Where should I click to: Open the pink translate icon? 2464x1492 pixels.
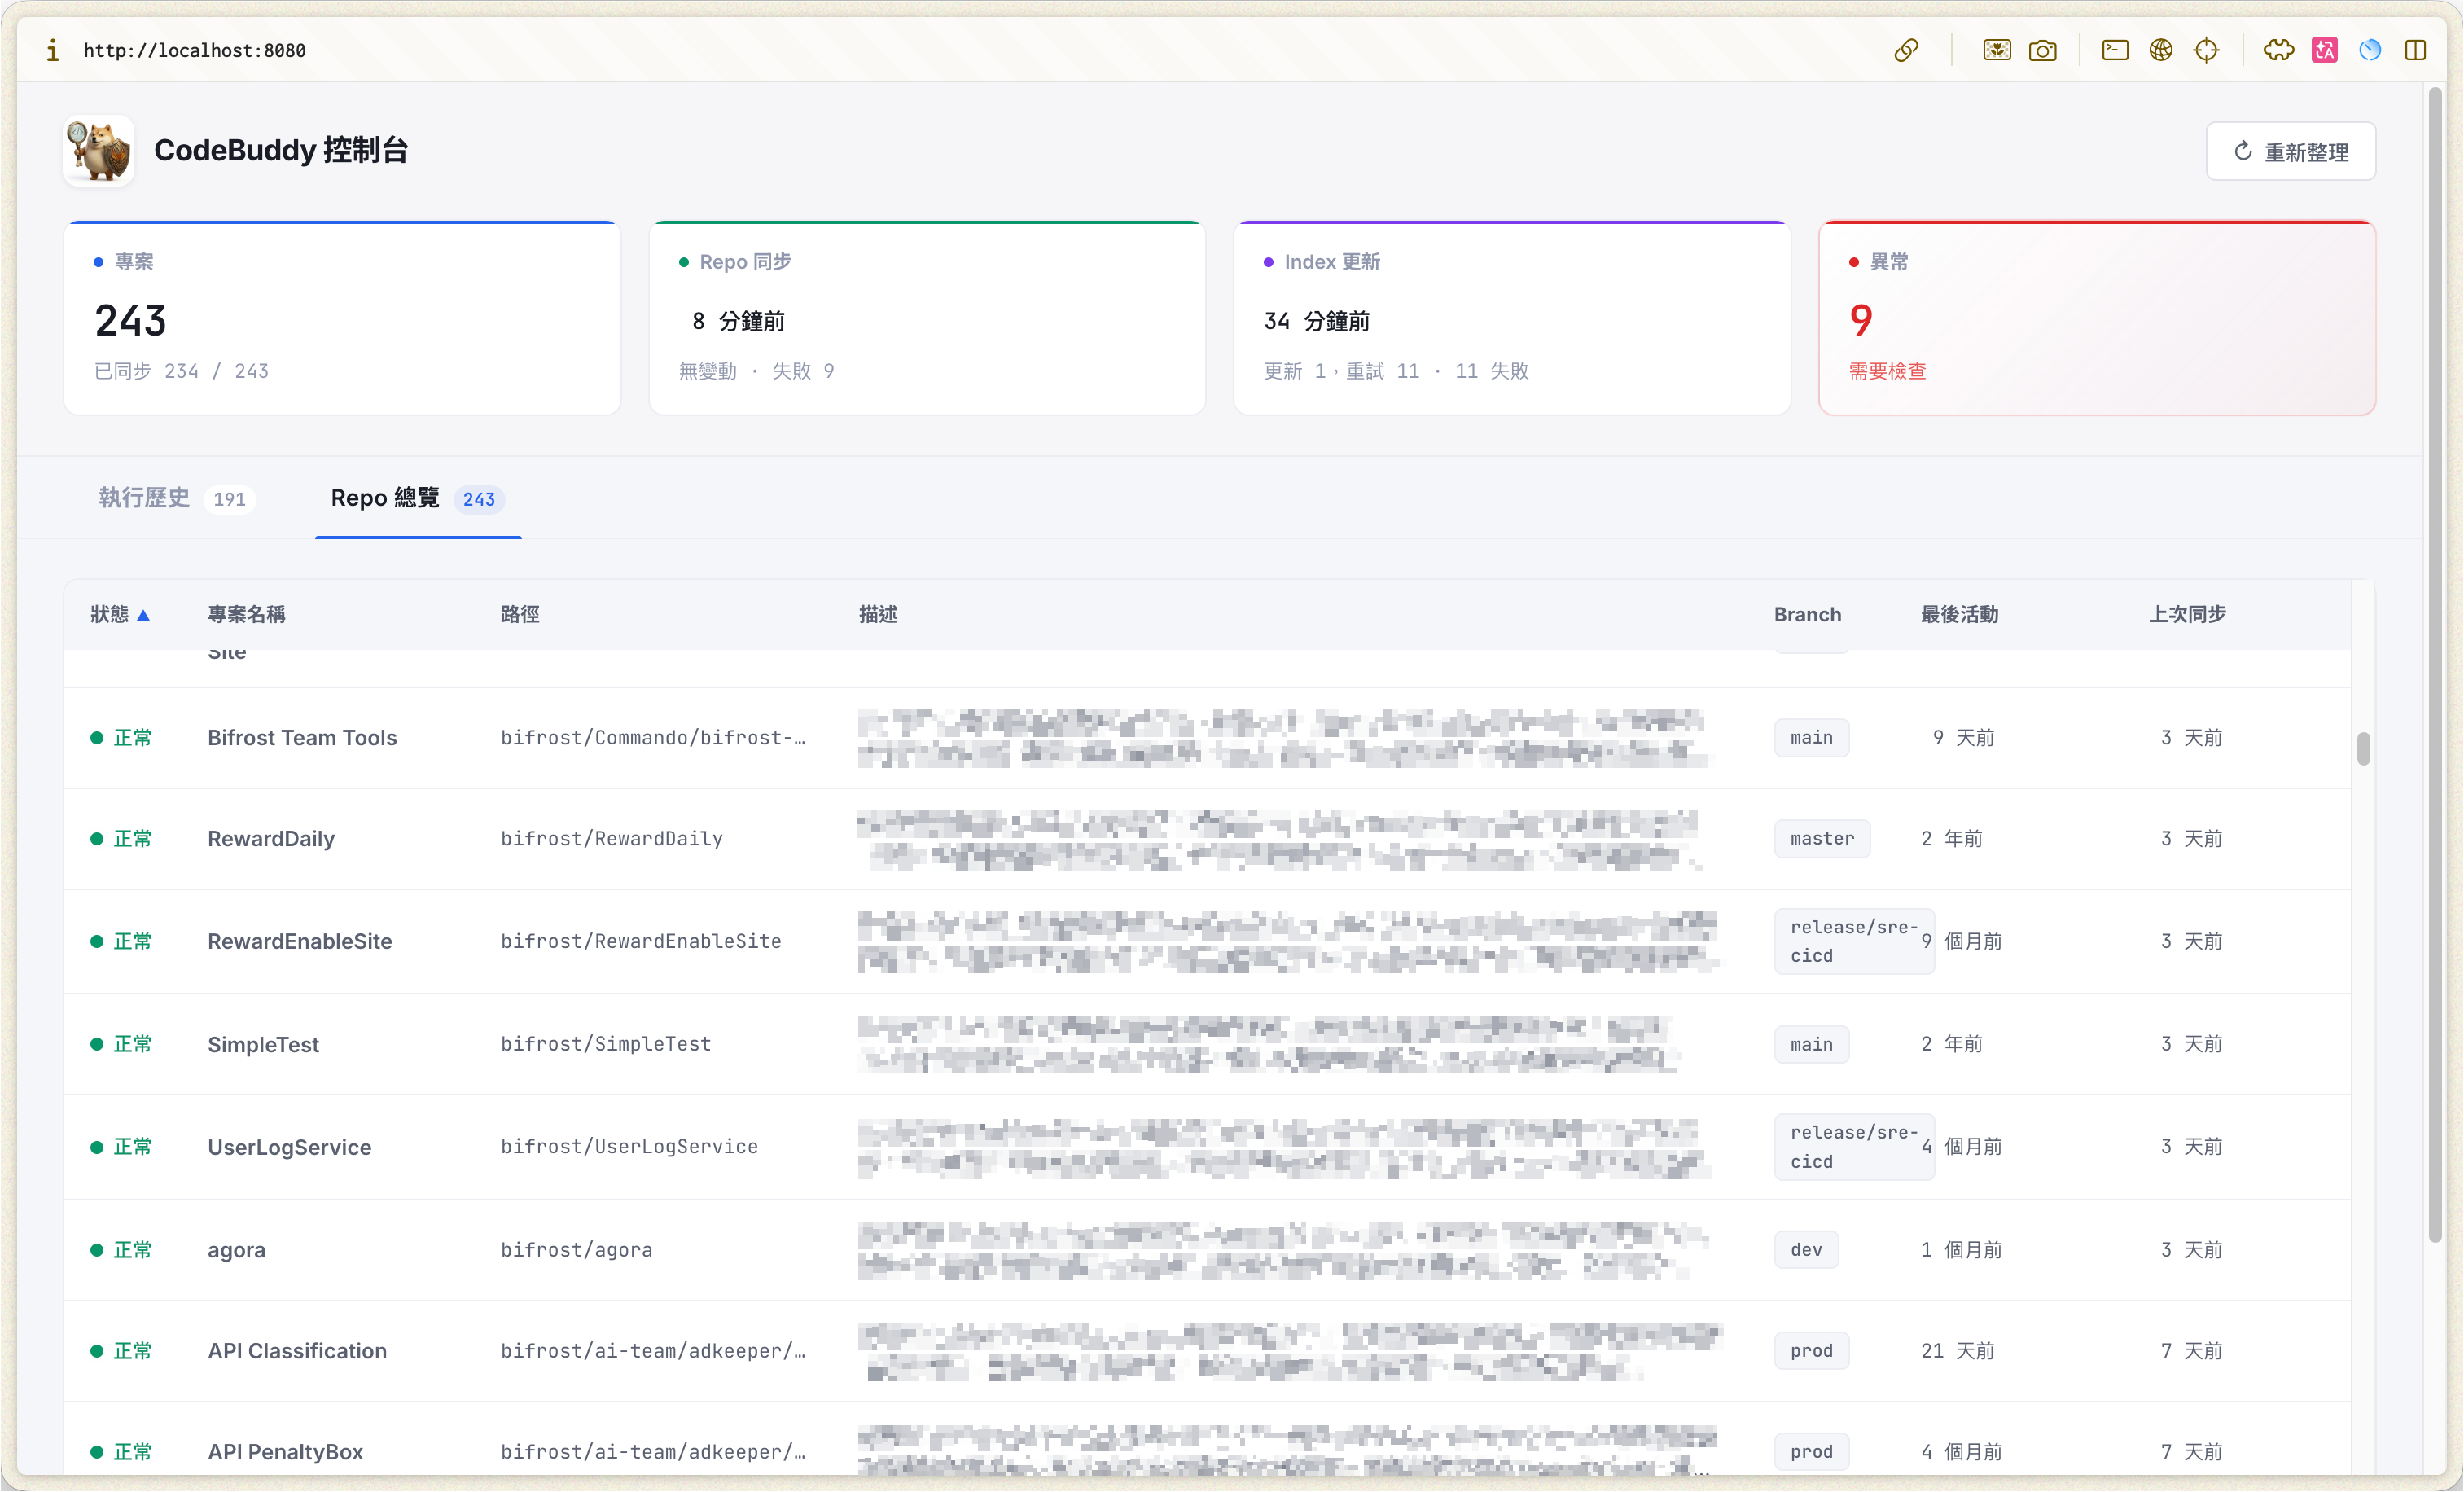click(x=2324, y=49)
